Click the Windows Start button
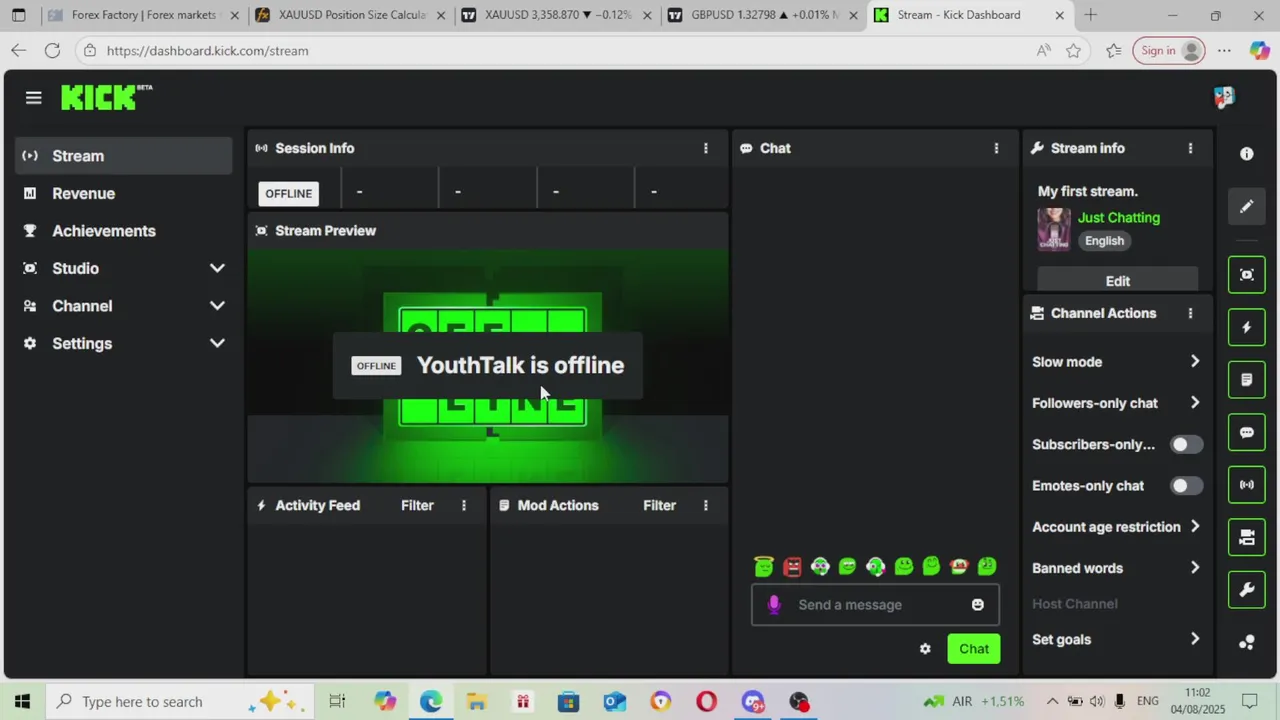This screenshot has height=720, width=1280. click(22, 701)
